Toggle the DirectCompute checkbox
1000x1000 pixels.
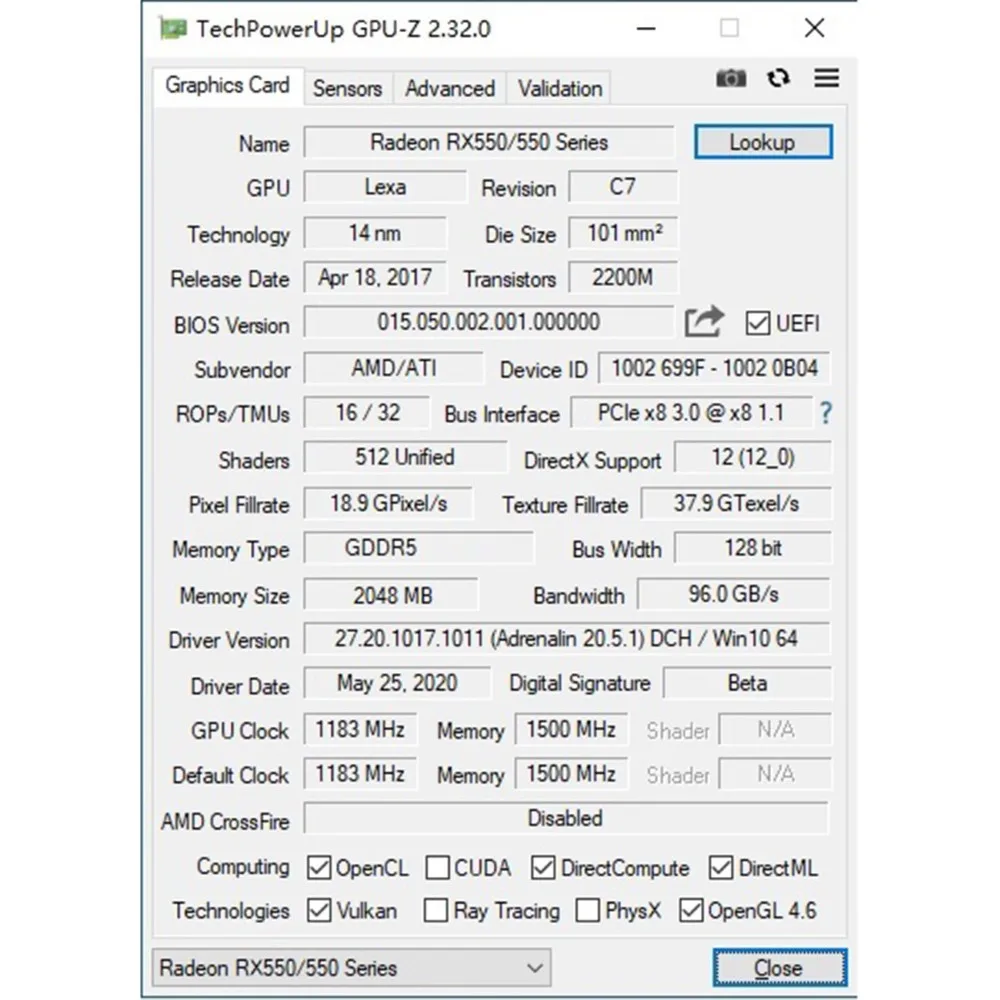(543, 868)
